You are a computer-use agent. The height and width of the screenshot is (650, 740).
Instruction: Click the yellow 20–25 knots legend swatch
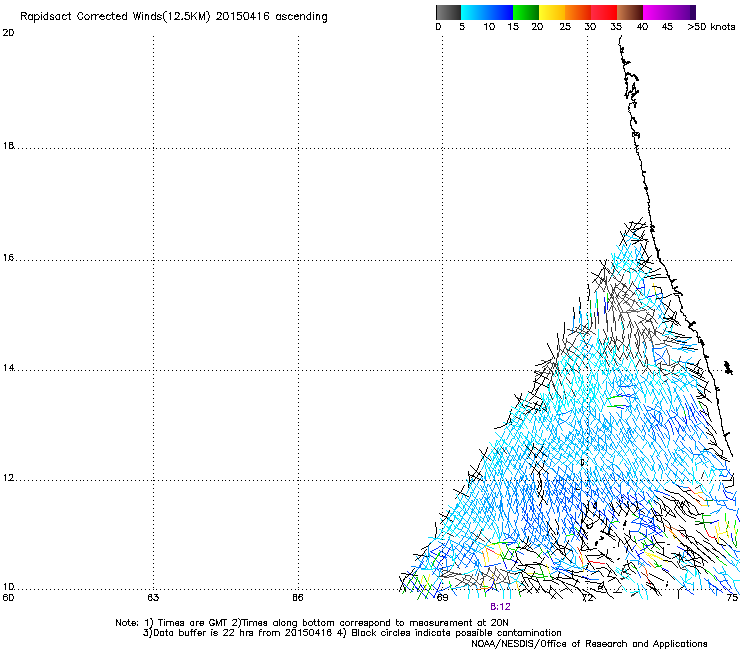[552, 12]
